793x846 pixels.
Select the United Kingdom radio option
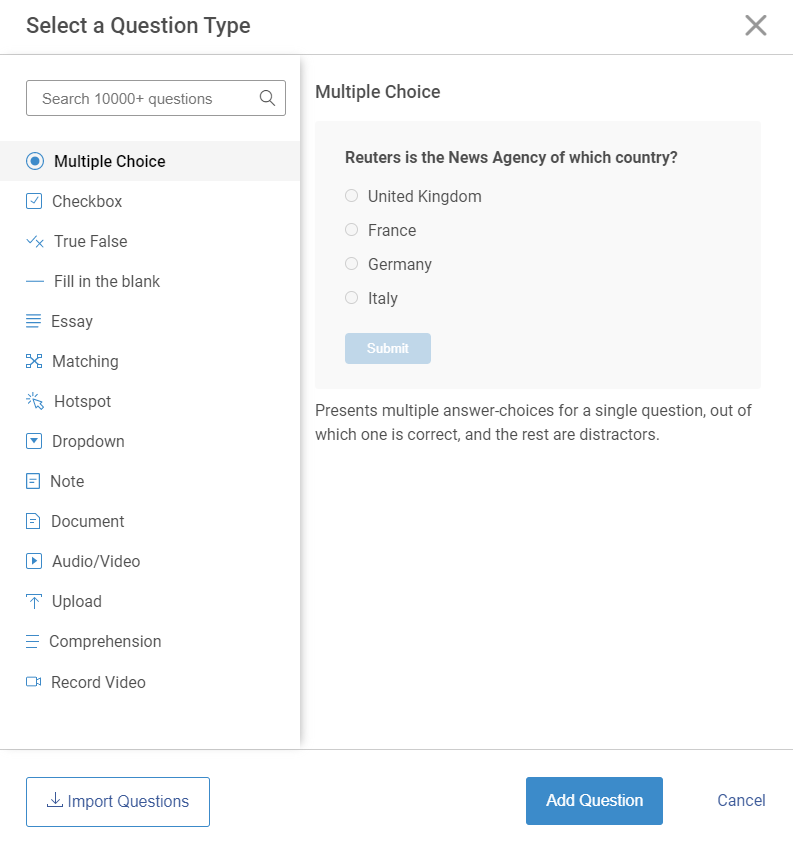click(351, 196)
